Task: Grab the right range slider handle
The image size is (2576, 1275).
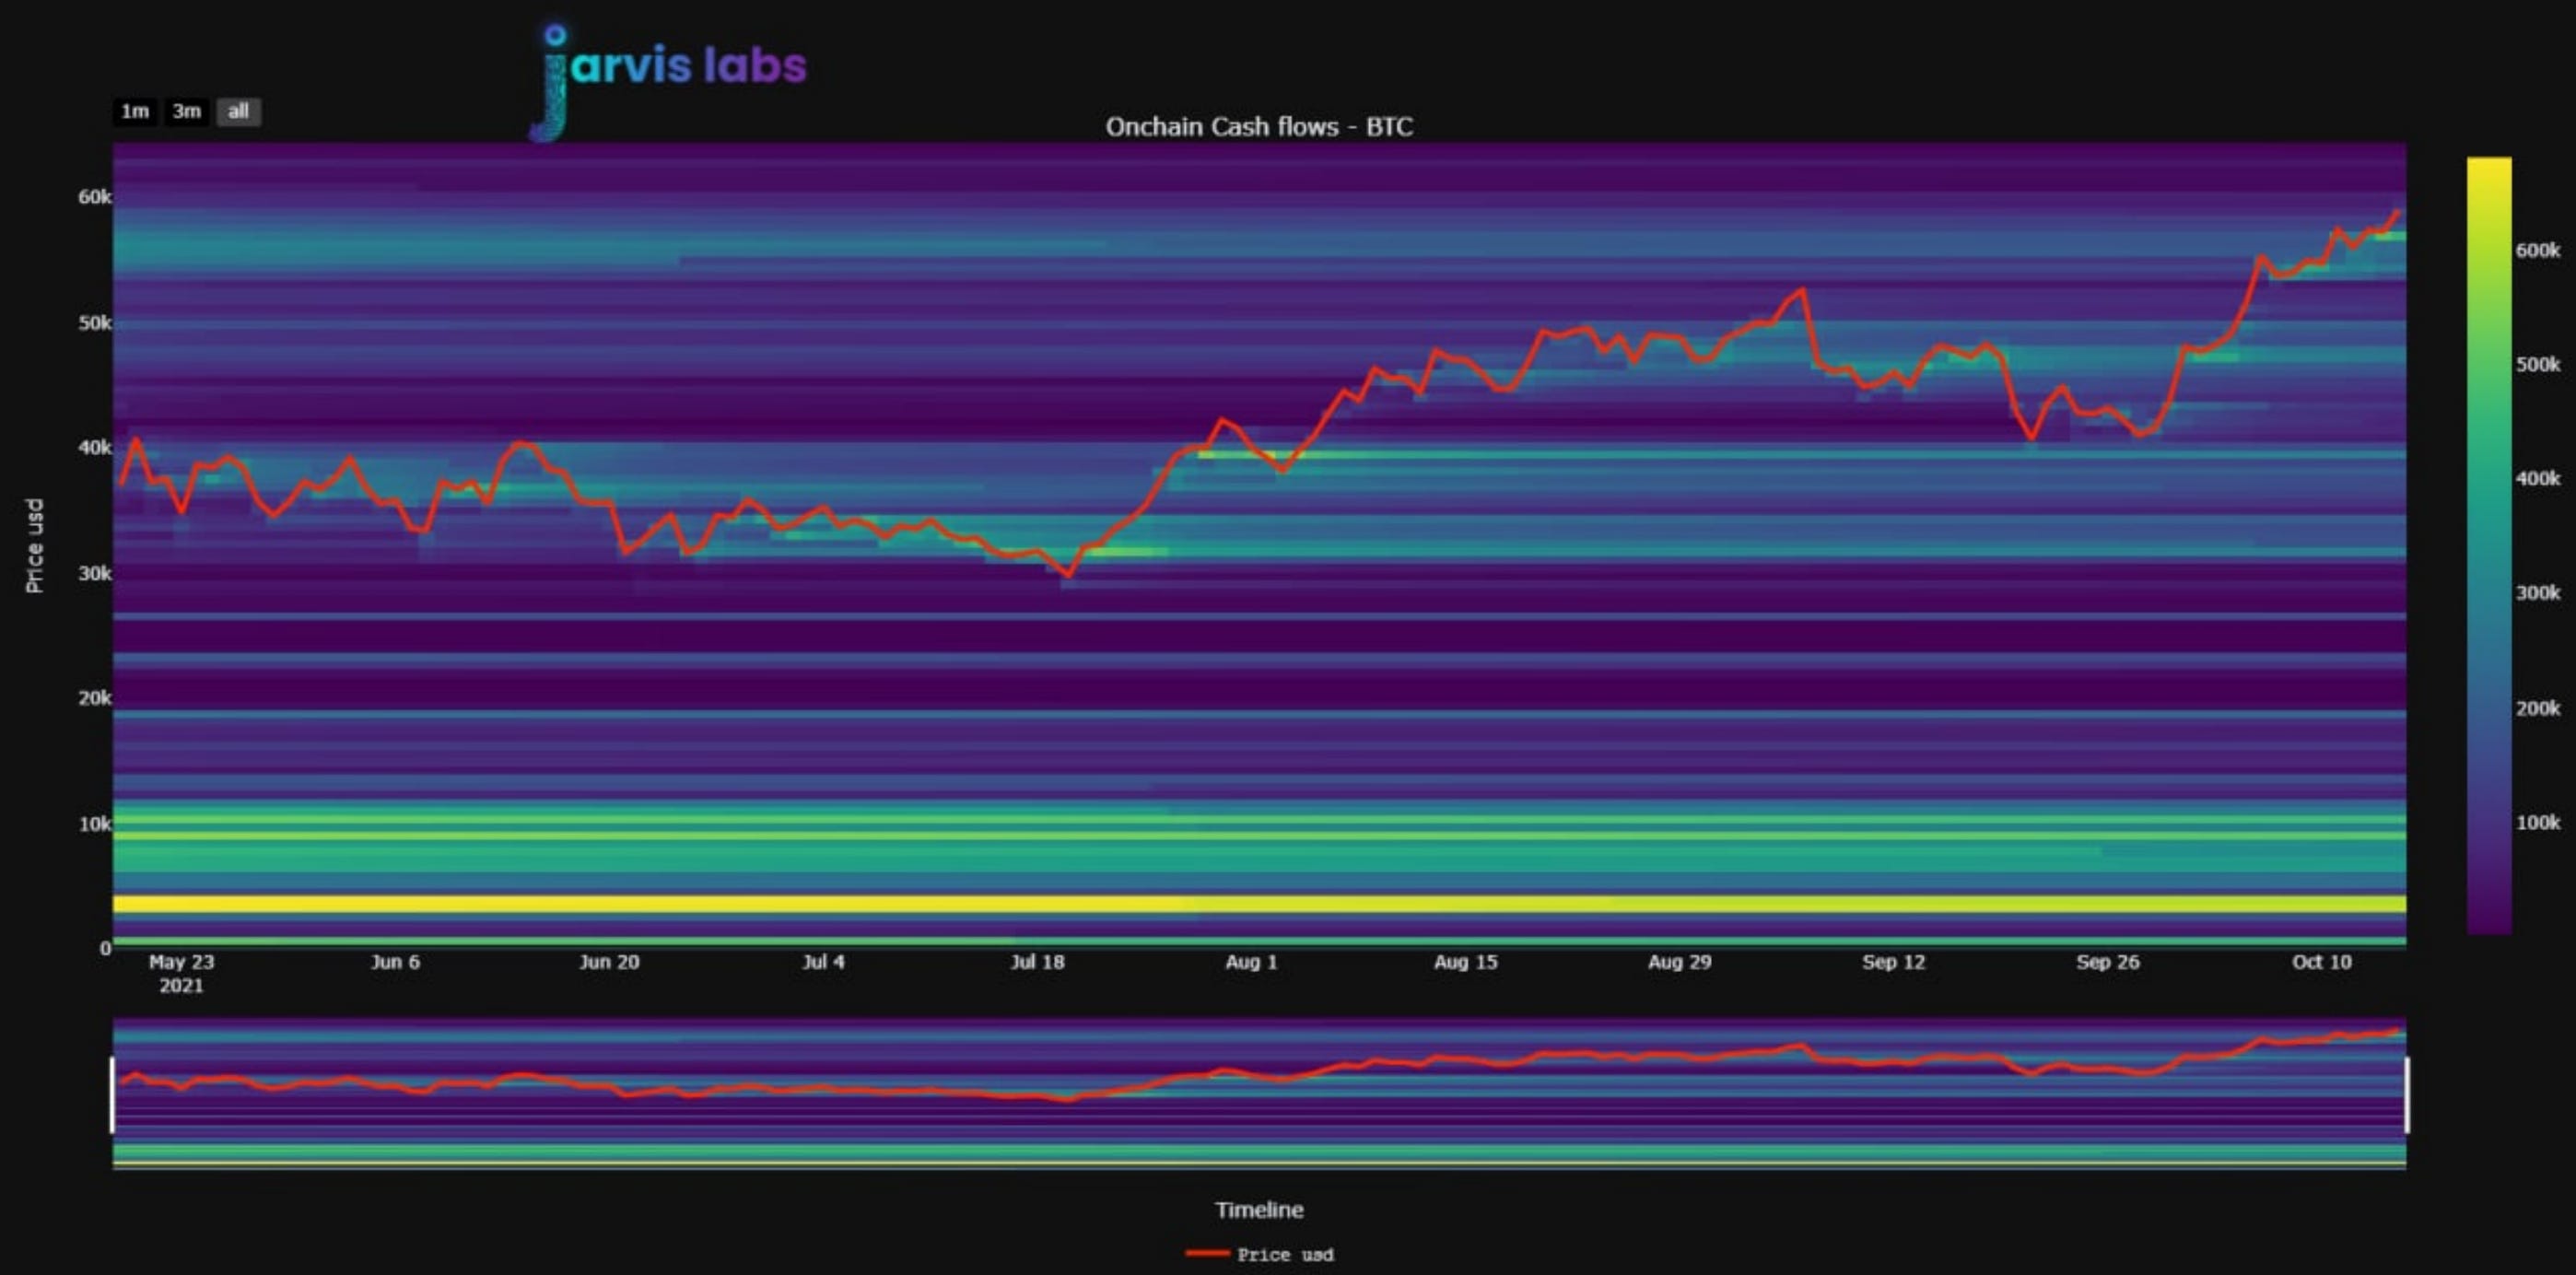Action: (x=2406, y=1094)
